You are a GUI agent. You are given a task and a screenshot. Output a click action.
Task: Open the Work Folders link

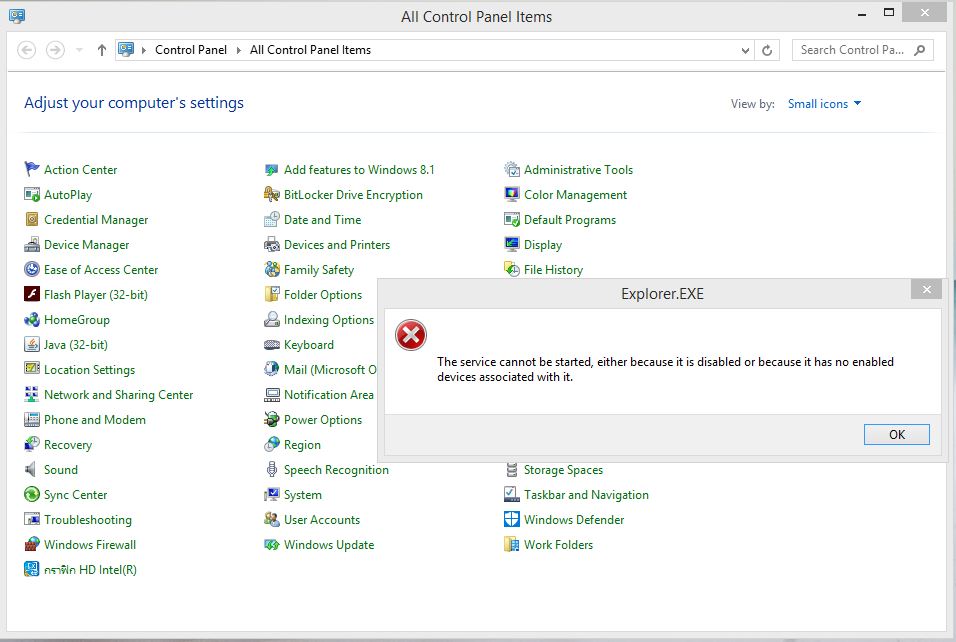[558, 544]
